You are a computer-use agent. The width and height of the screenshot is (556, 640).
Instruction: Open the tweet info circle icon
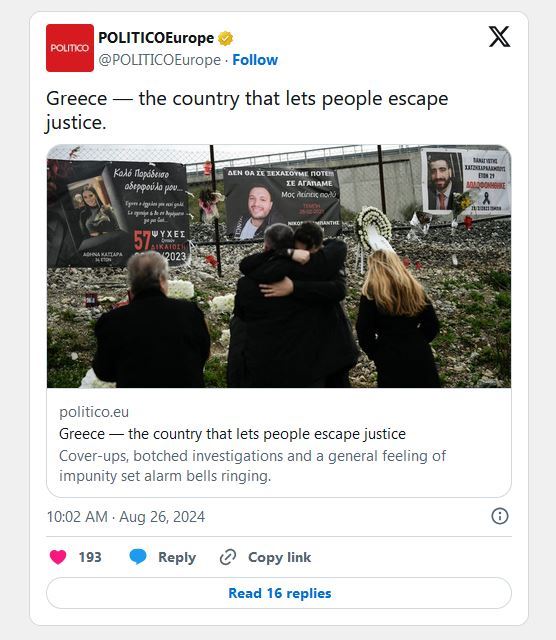[500, 516]
